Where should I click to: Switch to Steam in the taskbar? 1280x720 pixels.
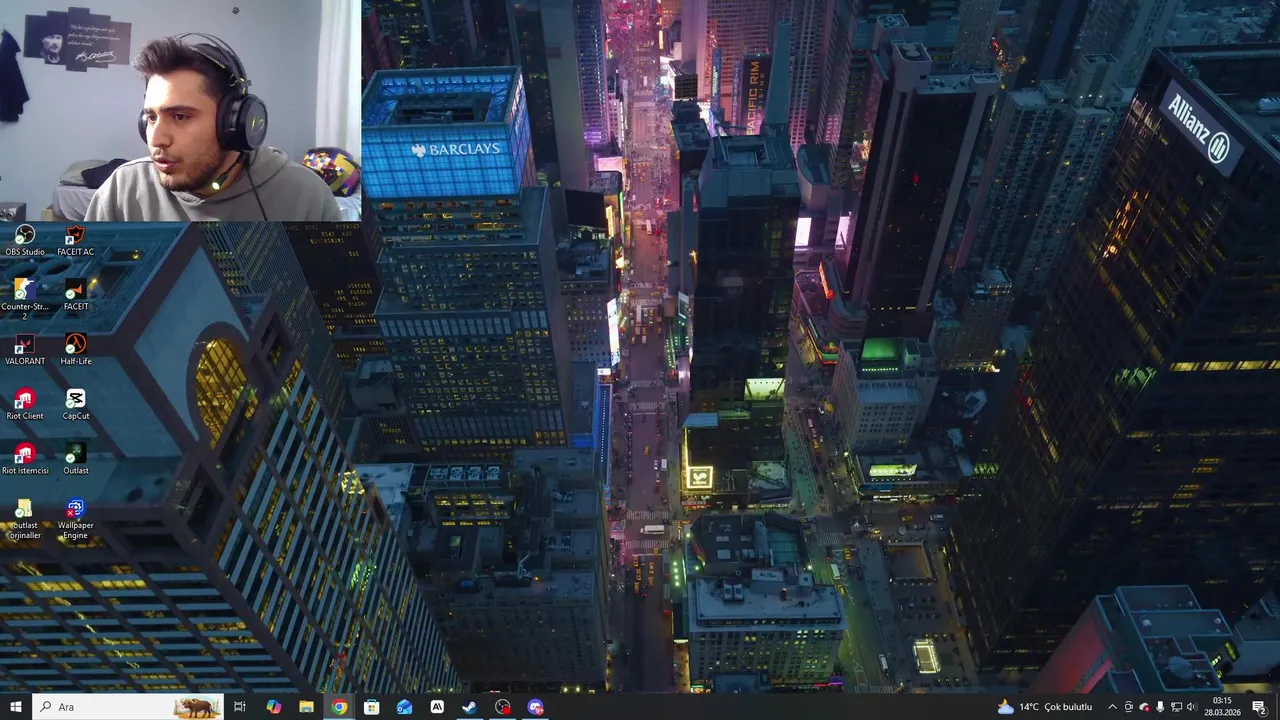tap(469, 707)
